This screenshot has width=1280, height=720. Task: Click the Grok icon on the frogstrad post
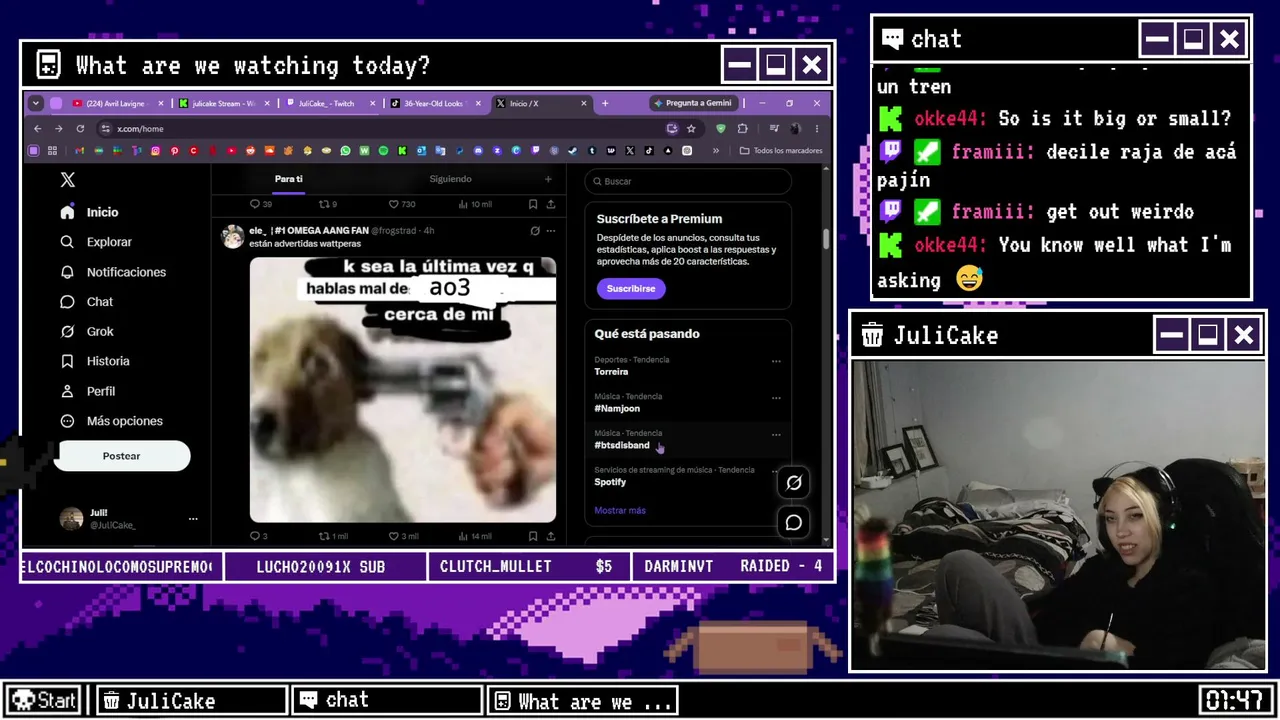pyautogui.click(x=535, y=231)
